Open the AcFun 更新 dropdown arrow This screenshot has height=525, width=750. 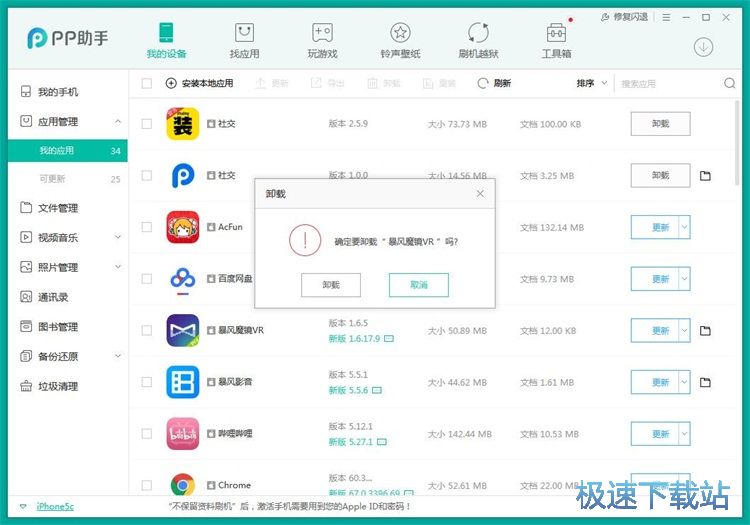pyautogui.click(x=684, y=227)
